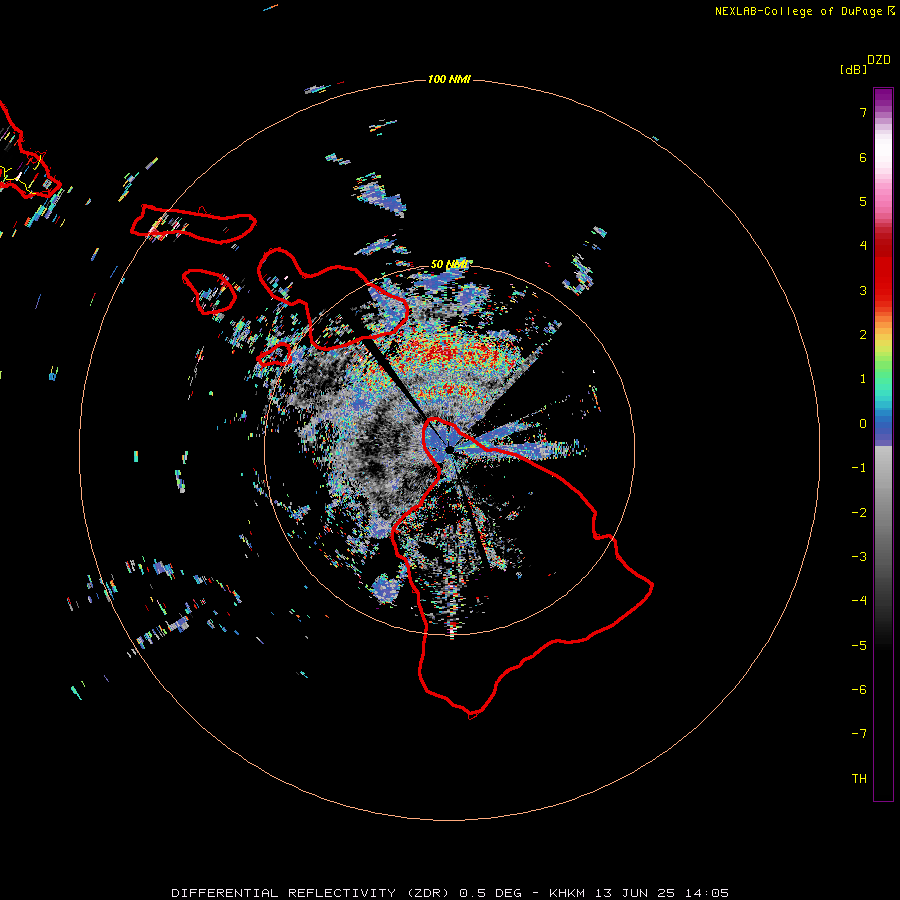This screenshot has height=900, width=900.
Task: Click the -7 value on color scale
Action: tap(859, 734)
